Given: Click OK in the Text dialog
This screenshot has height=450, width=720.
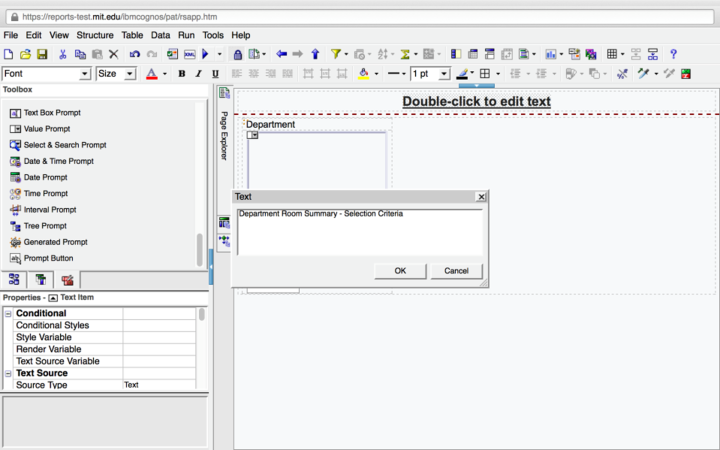Looking at the screenshot, I should (400, 271).
